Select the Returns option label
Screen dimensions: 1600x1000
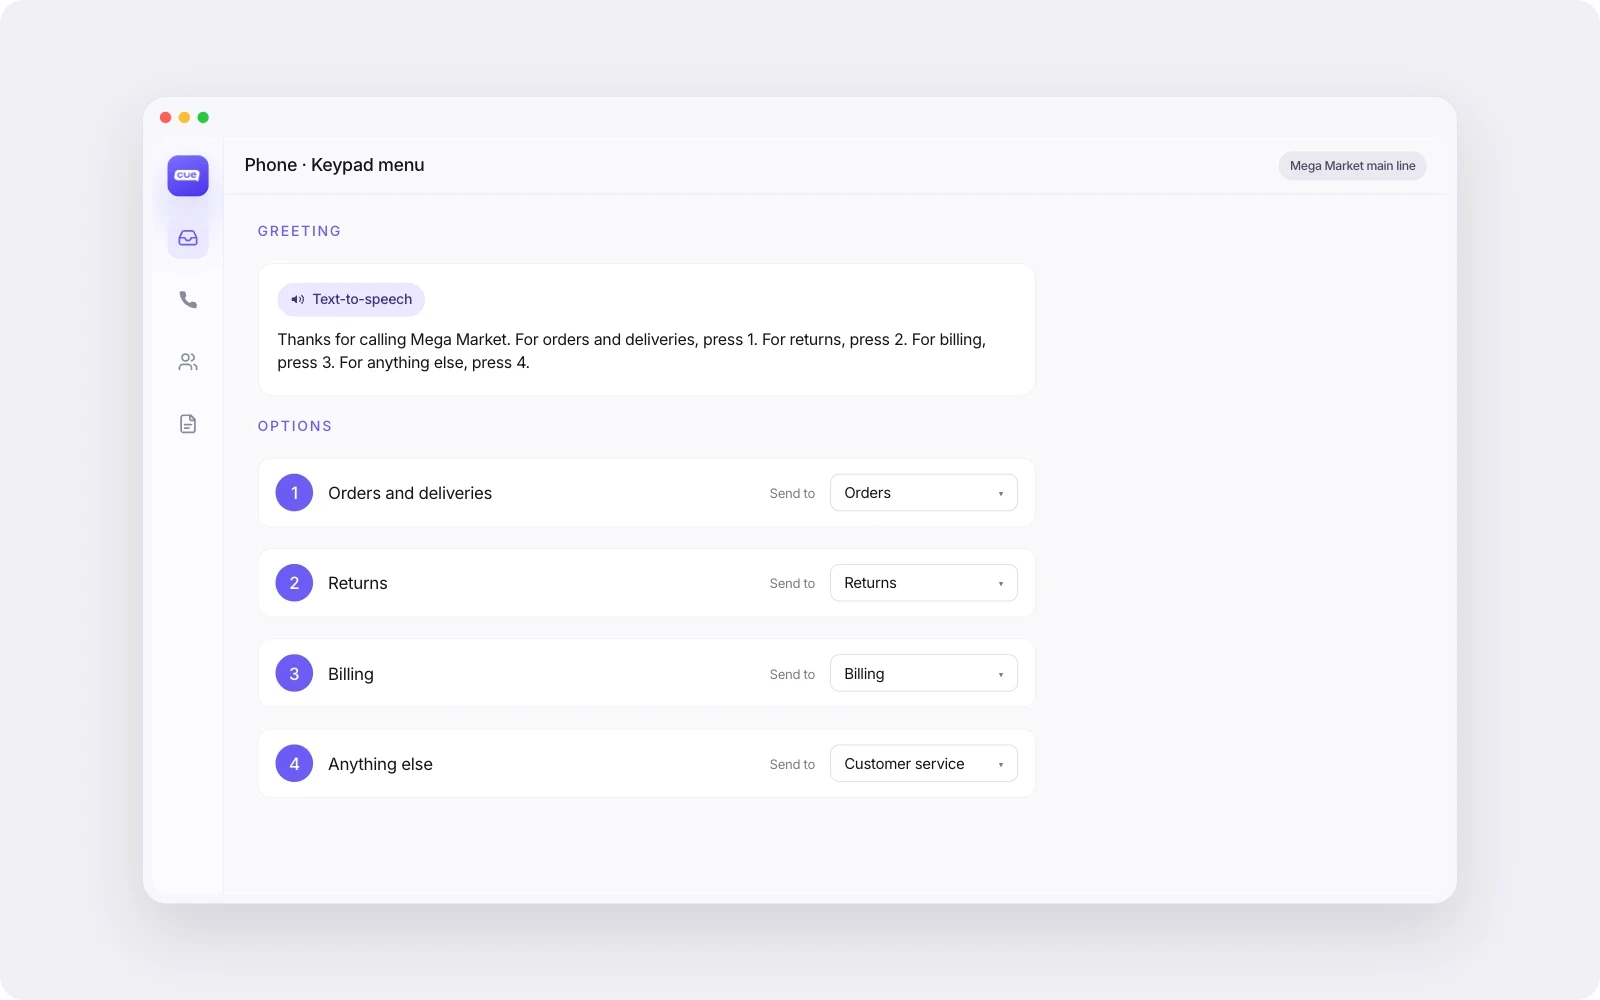coord(358,583)
